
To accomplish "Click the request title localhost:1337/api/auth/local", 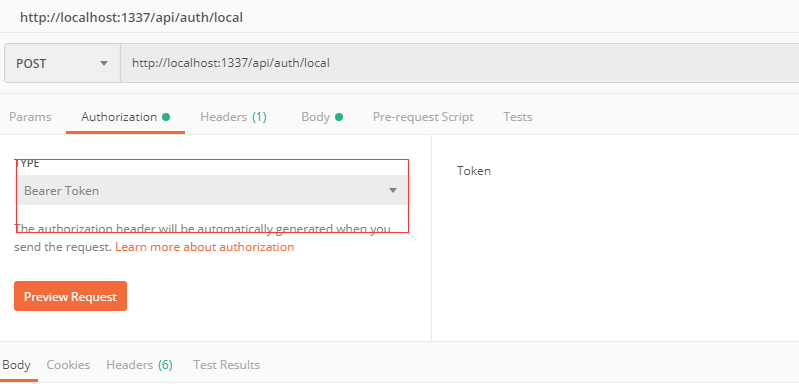I will 131,17.
